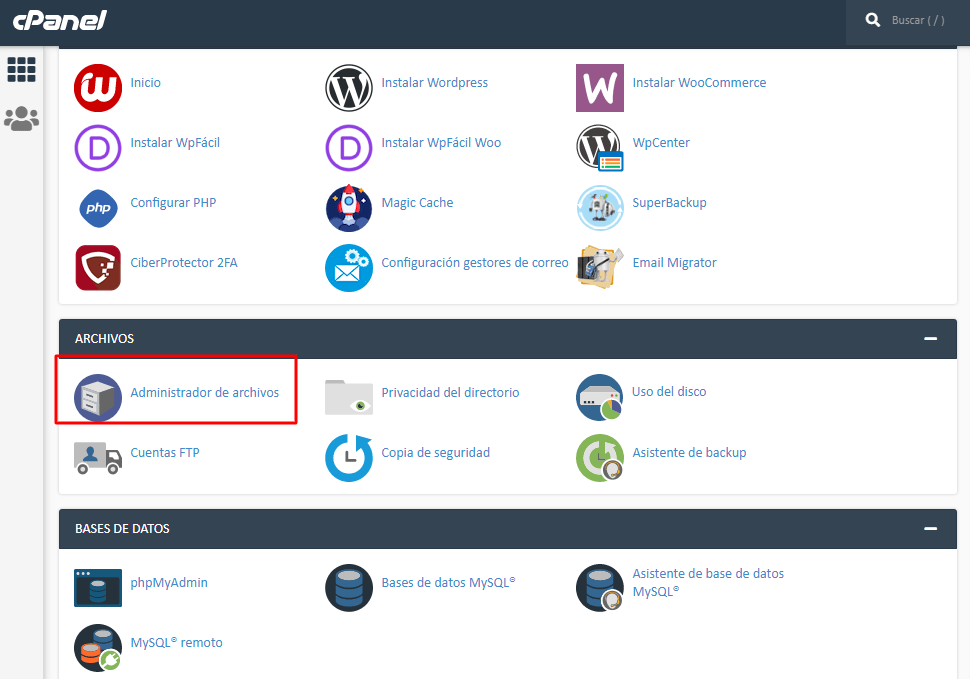Click the MySQL remoto icon
This screenshot has height=679, width=970.
98,647
